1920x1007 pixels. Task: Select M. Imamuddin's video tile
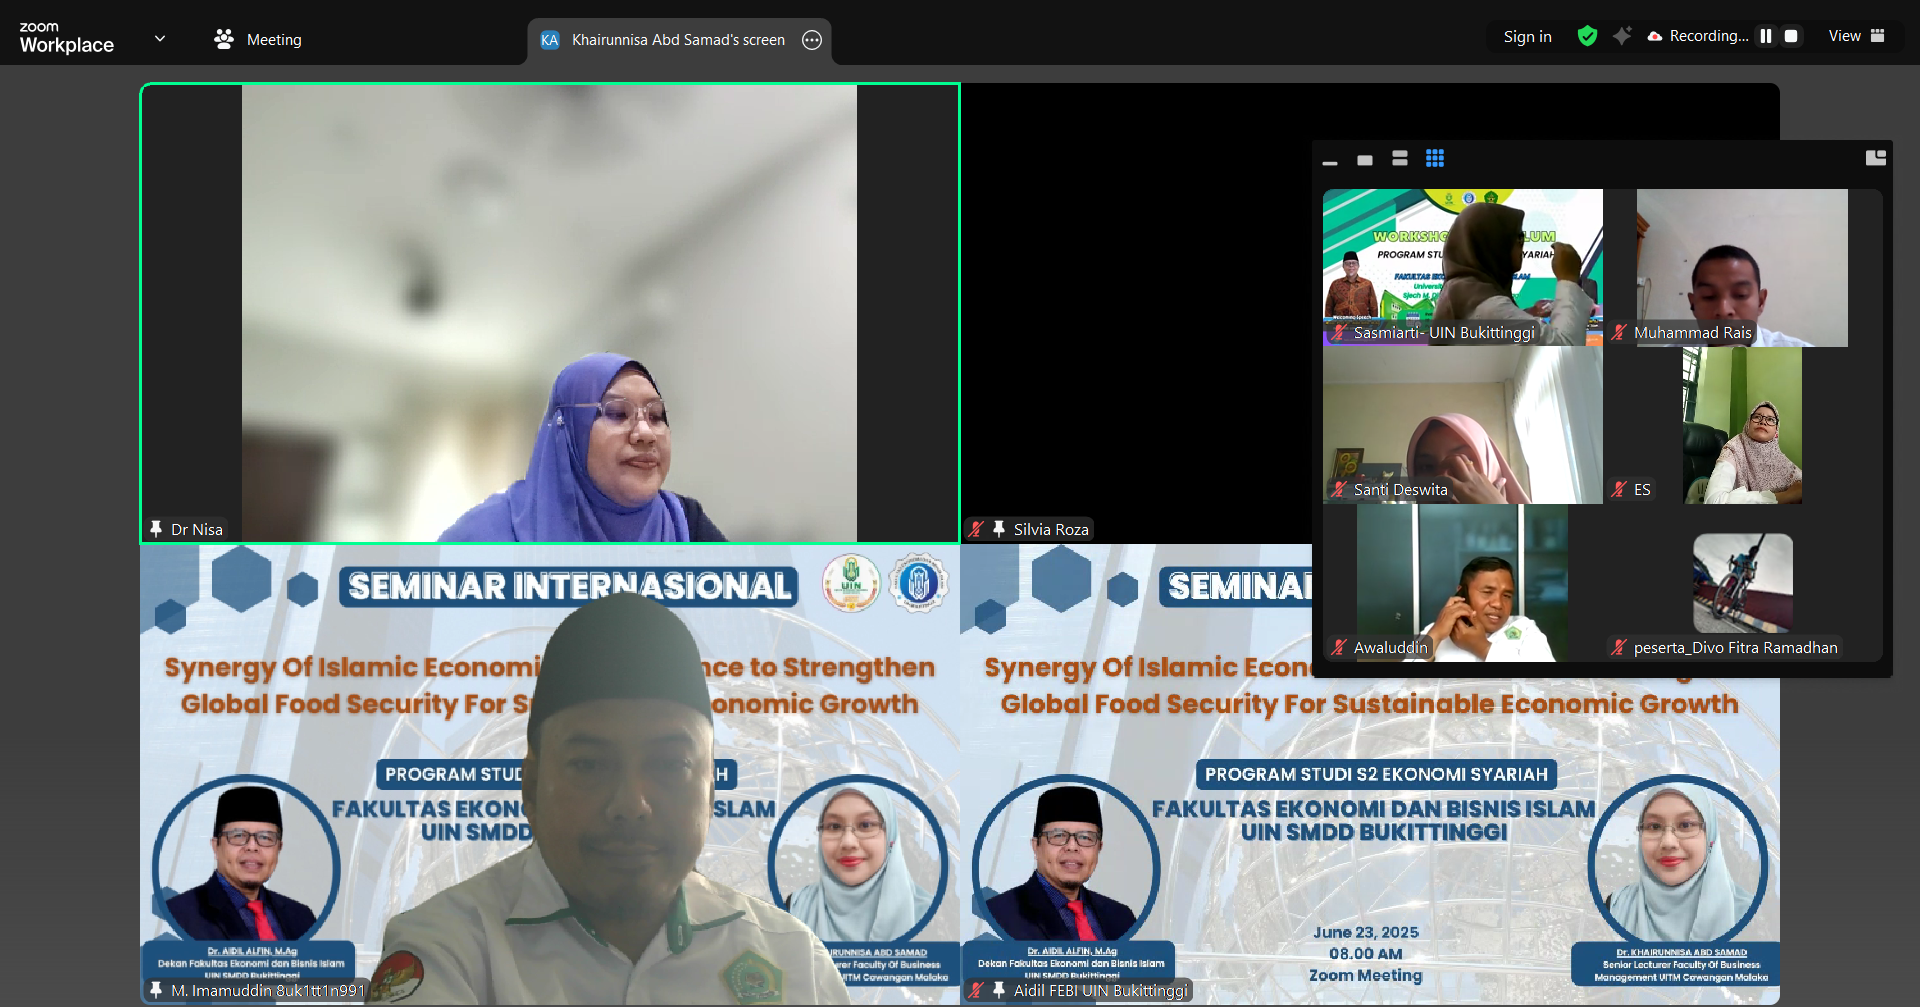[x=550, y=775]
